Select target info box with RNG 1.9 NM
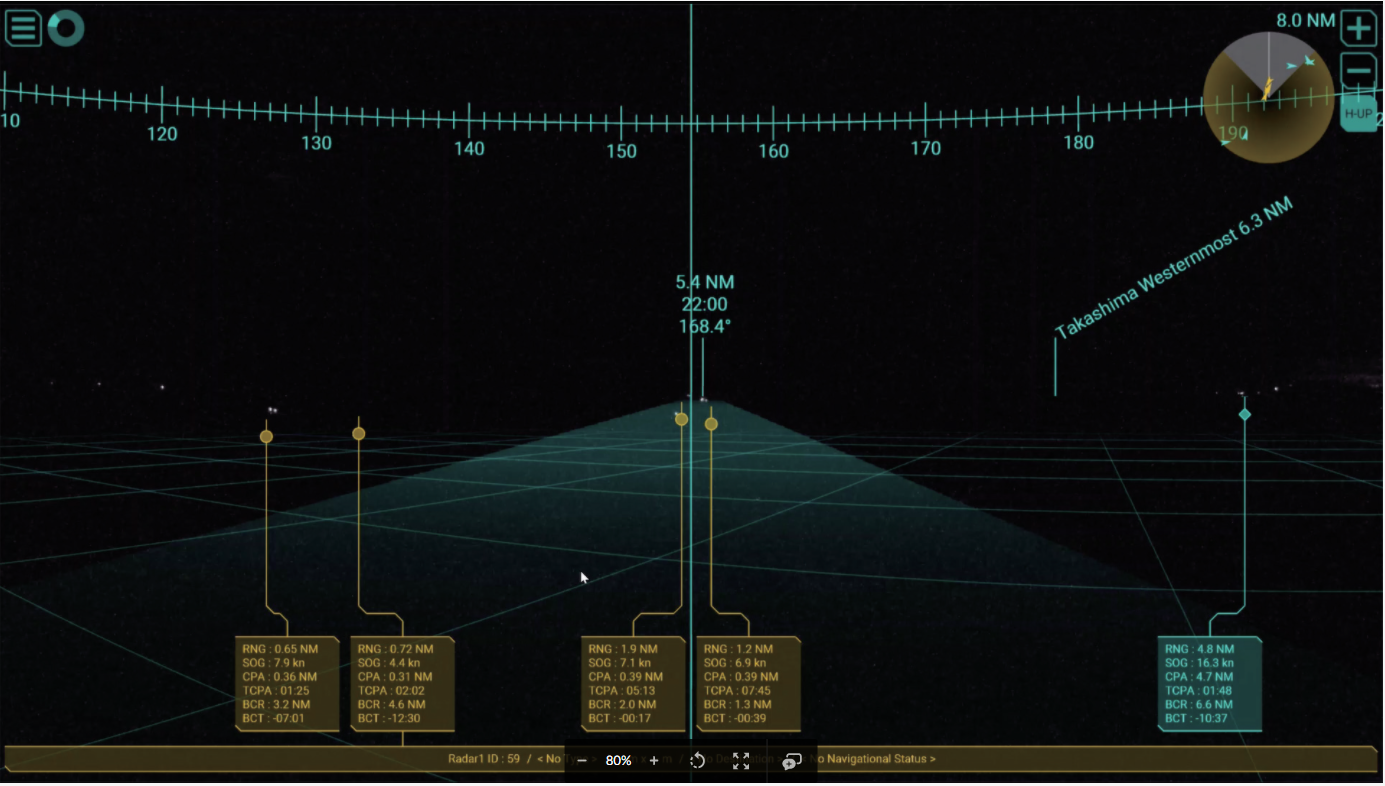Viewport: 1385px width, 786px height. (633, 684)
